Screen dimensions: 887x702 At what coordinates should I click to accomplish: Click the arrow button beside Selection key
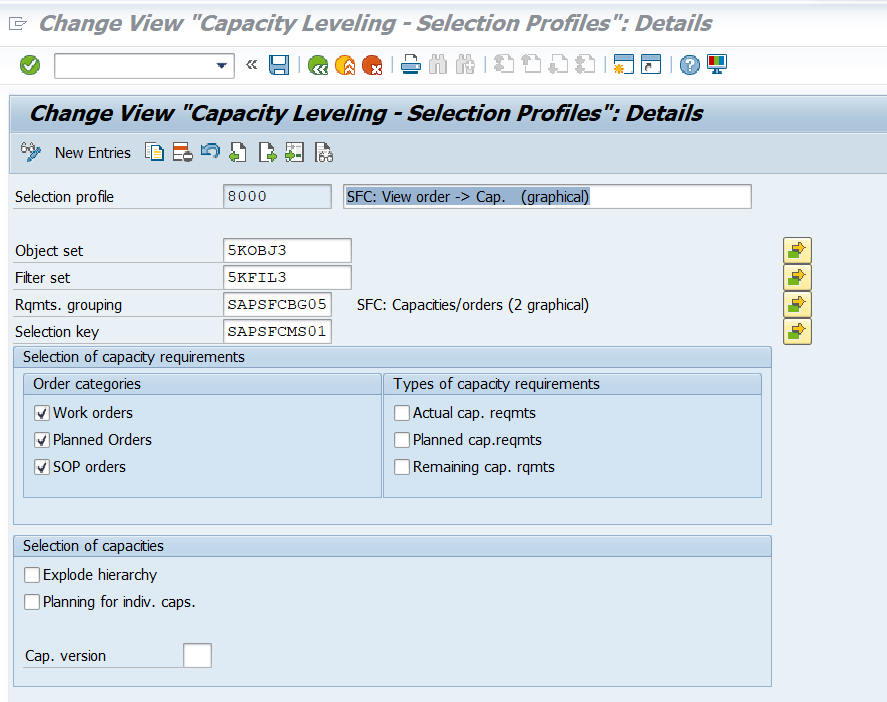[797, 331]
